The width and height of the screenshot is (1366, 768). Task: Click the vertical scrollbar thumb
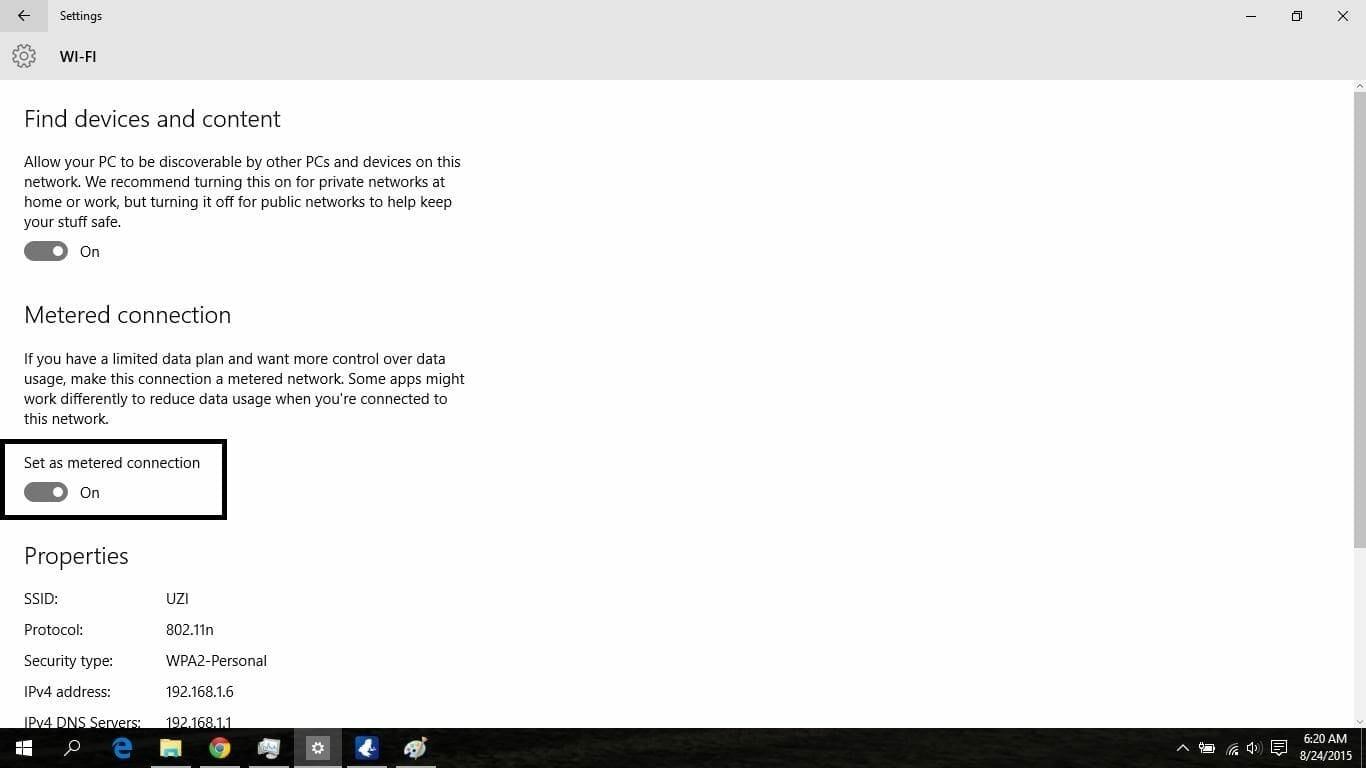point(1359,320)
